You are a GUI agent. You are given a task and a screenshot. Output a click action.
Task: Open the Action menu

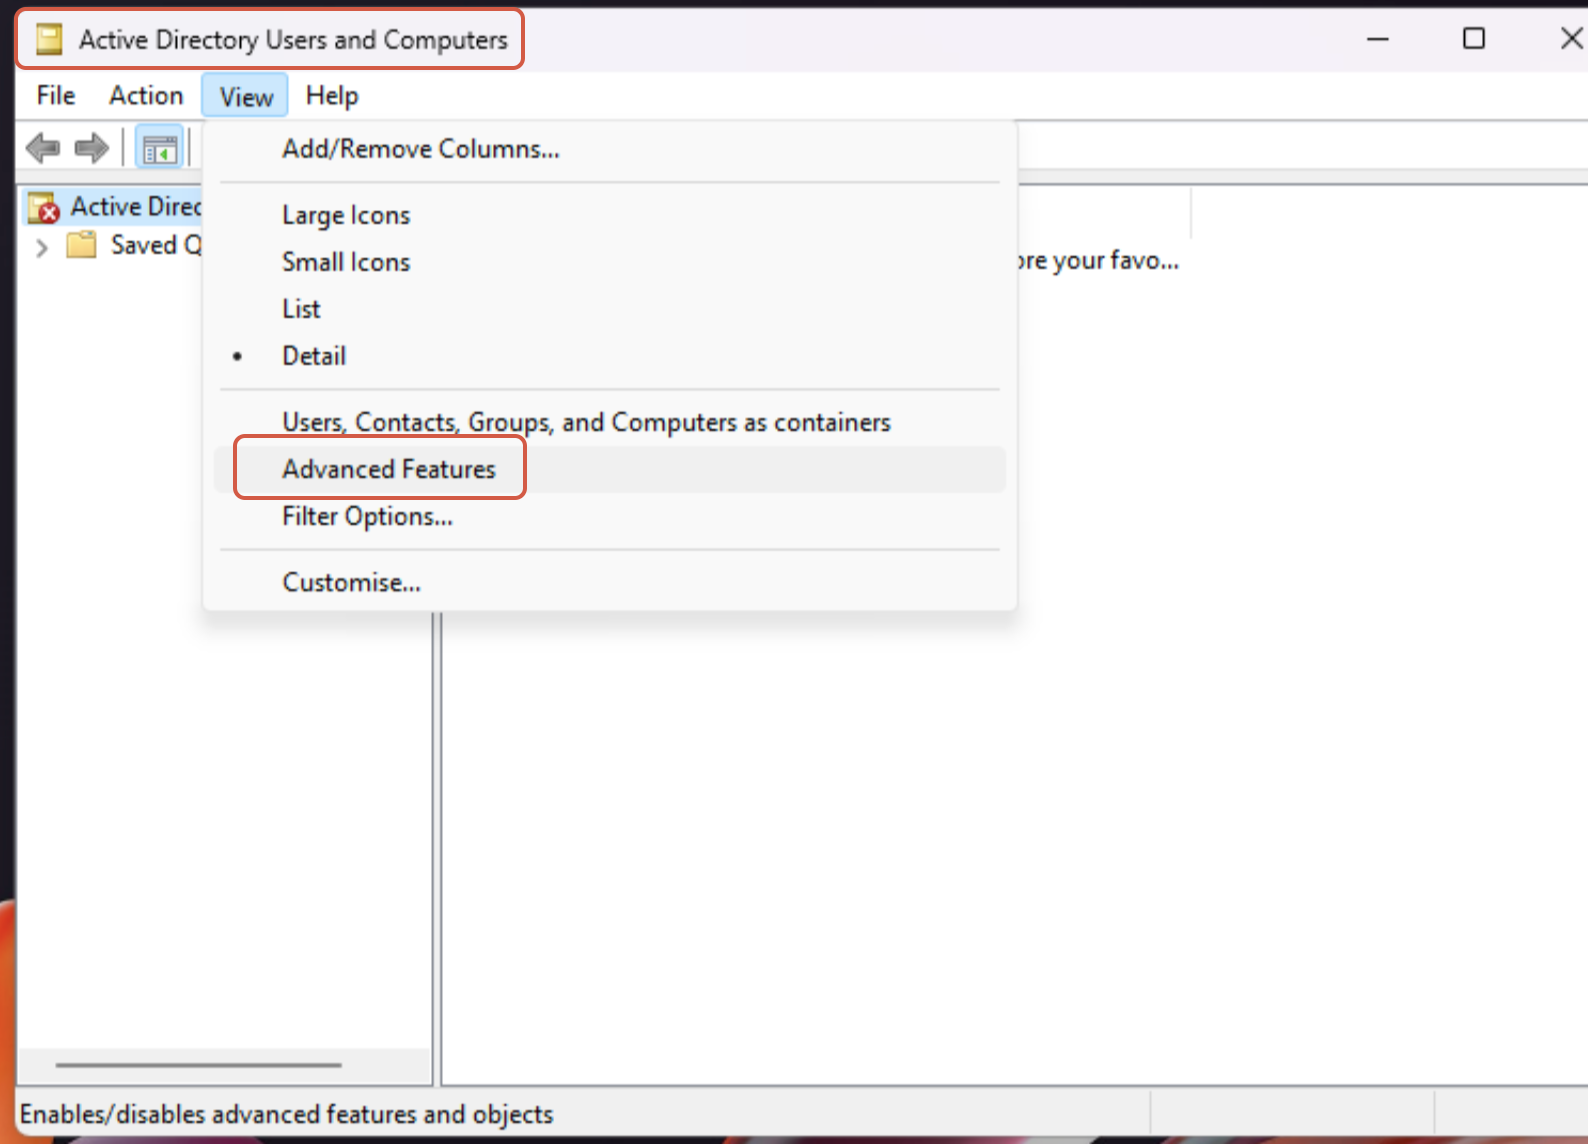146,96
